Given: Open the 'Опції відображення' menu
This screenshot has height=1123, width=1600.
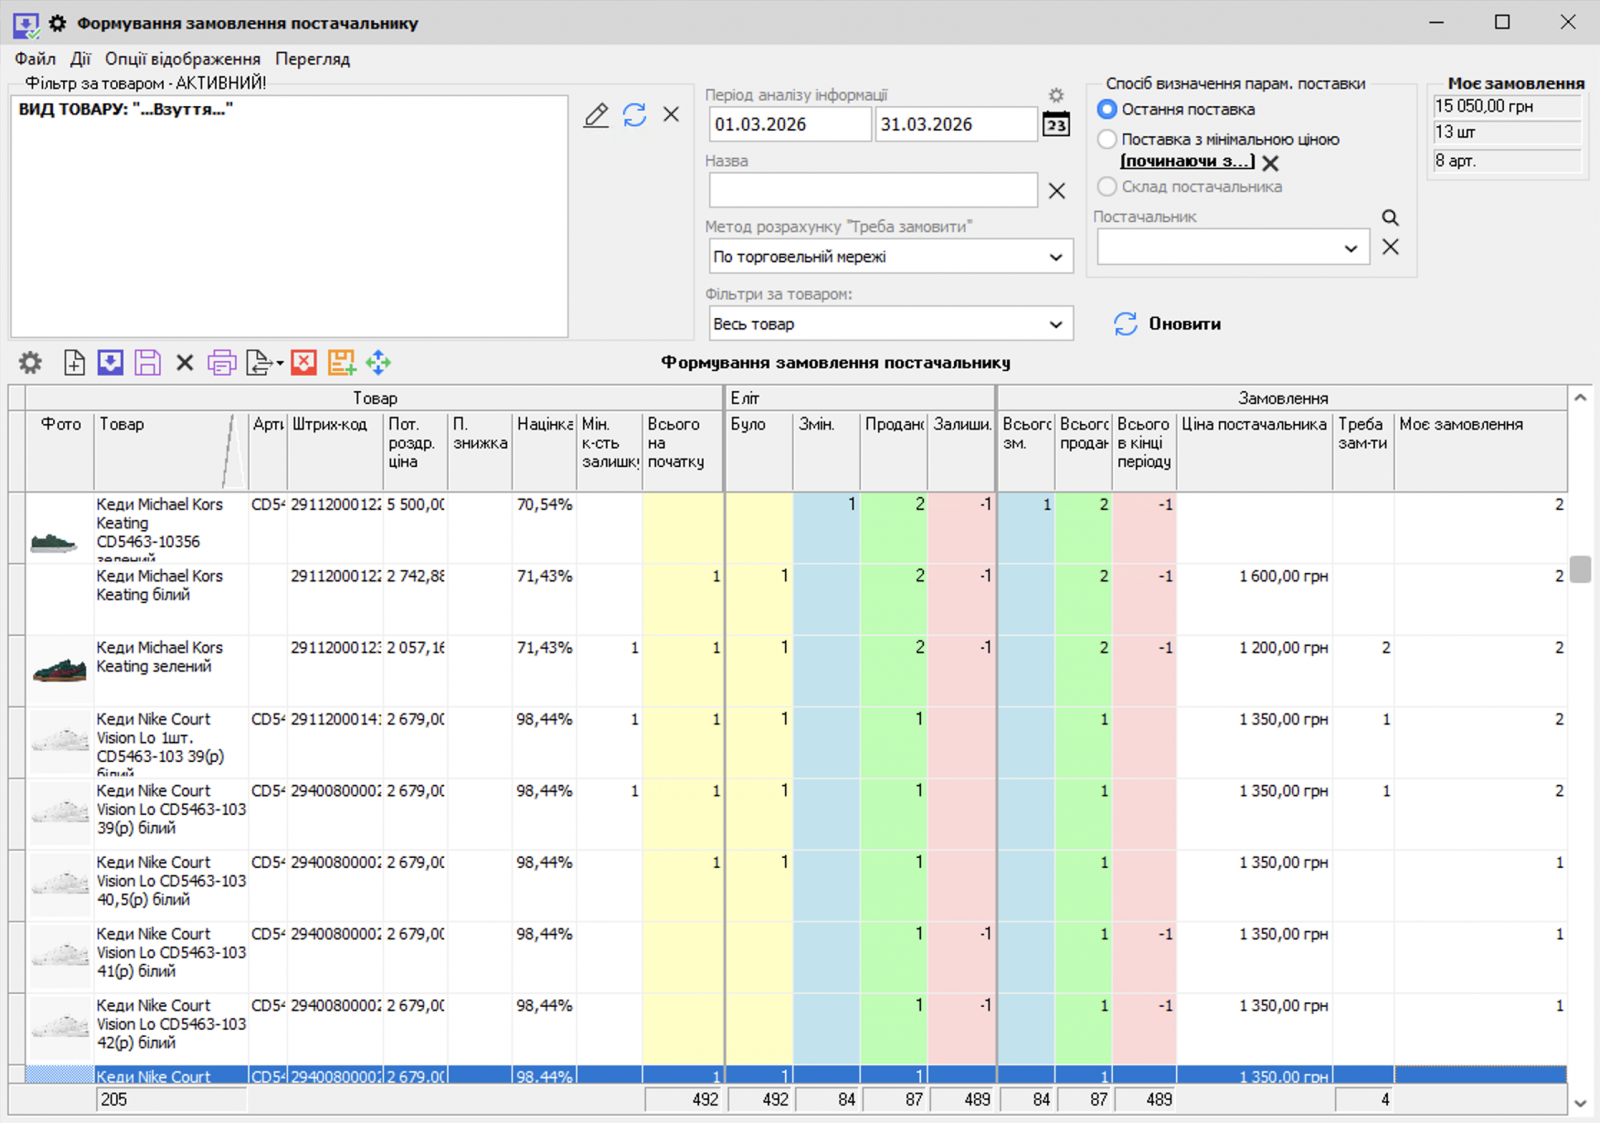Looking at the screenshot, I should [x=182, y=59].
